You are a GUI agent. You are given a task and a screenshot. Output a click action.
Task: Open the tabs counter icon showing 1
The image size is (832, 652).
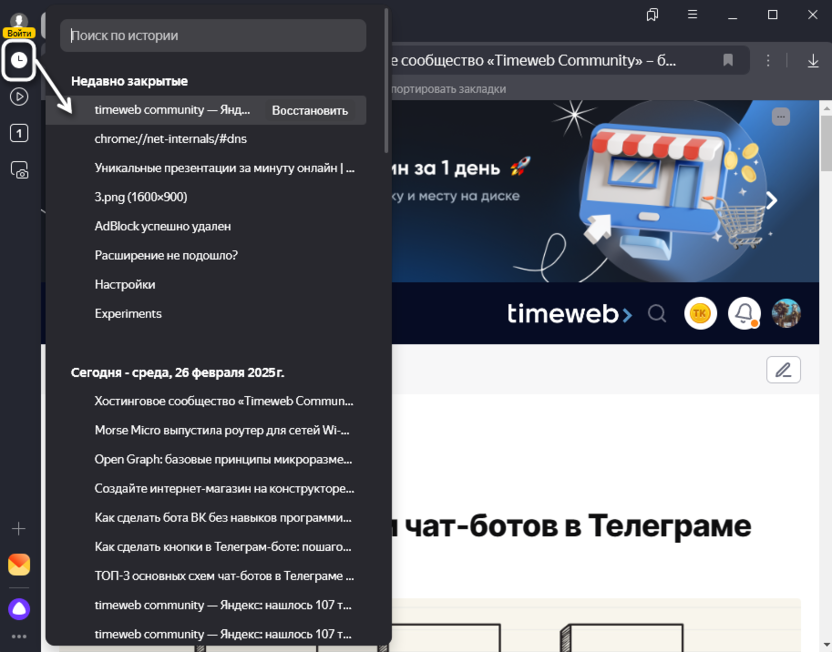pos(19,133)
